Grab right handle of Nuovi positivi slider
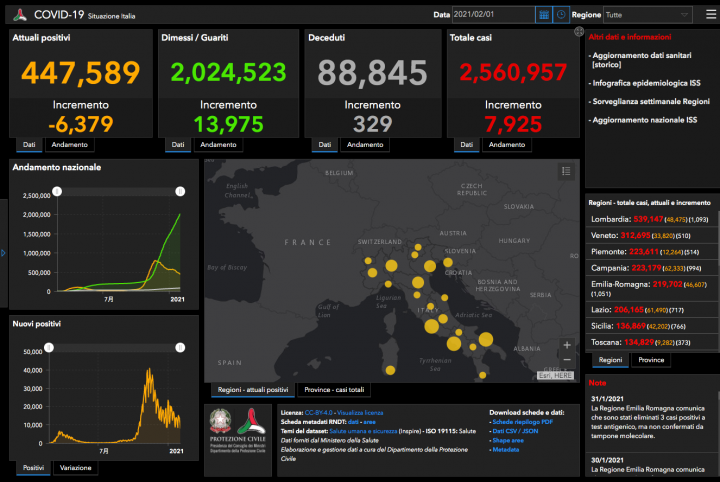720x482 pixels. click(x=180, y=347)
